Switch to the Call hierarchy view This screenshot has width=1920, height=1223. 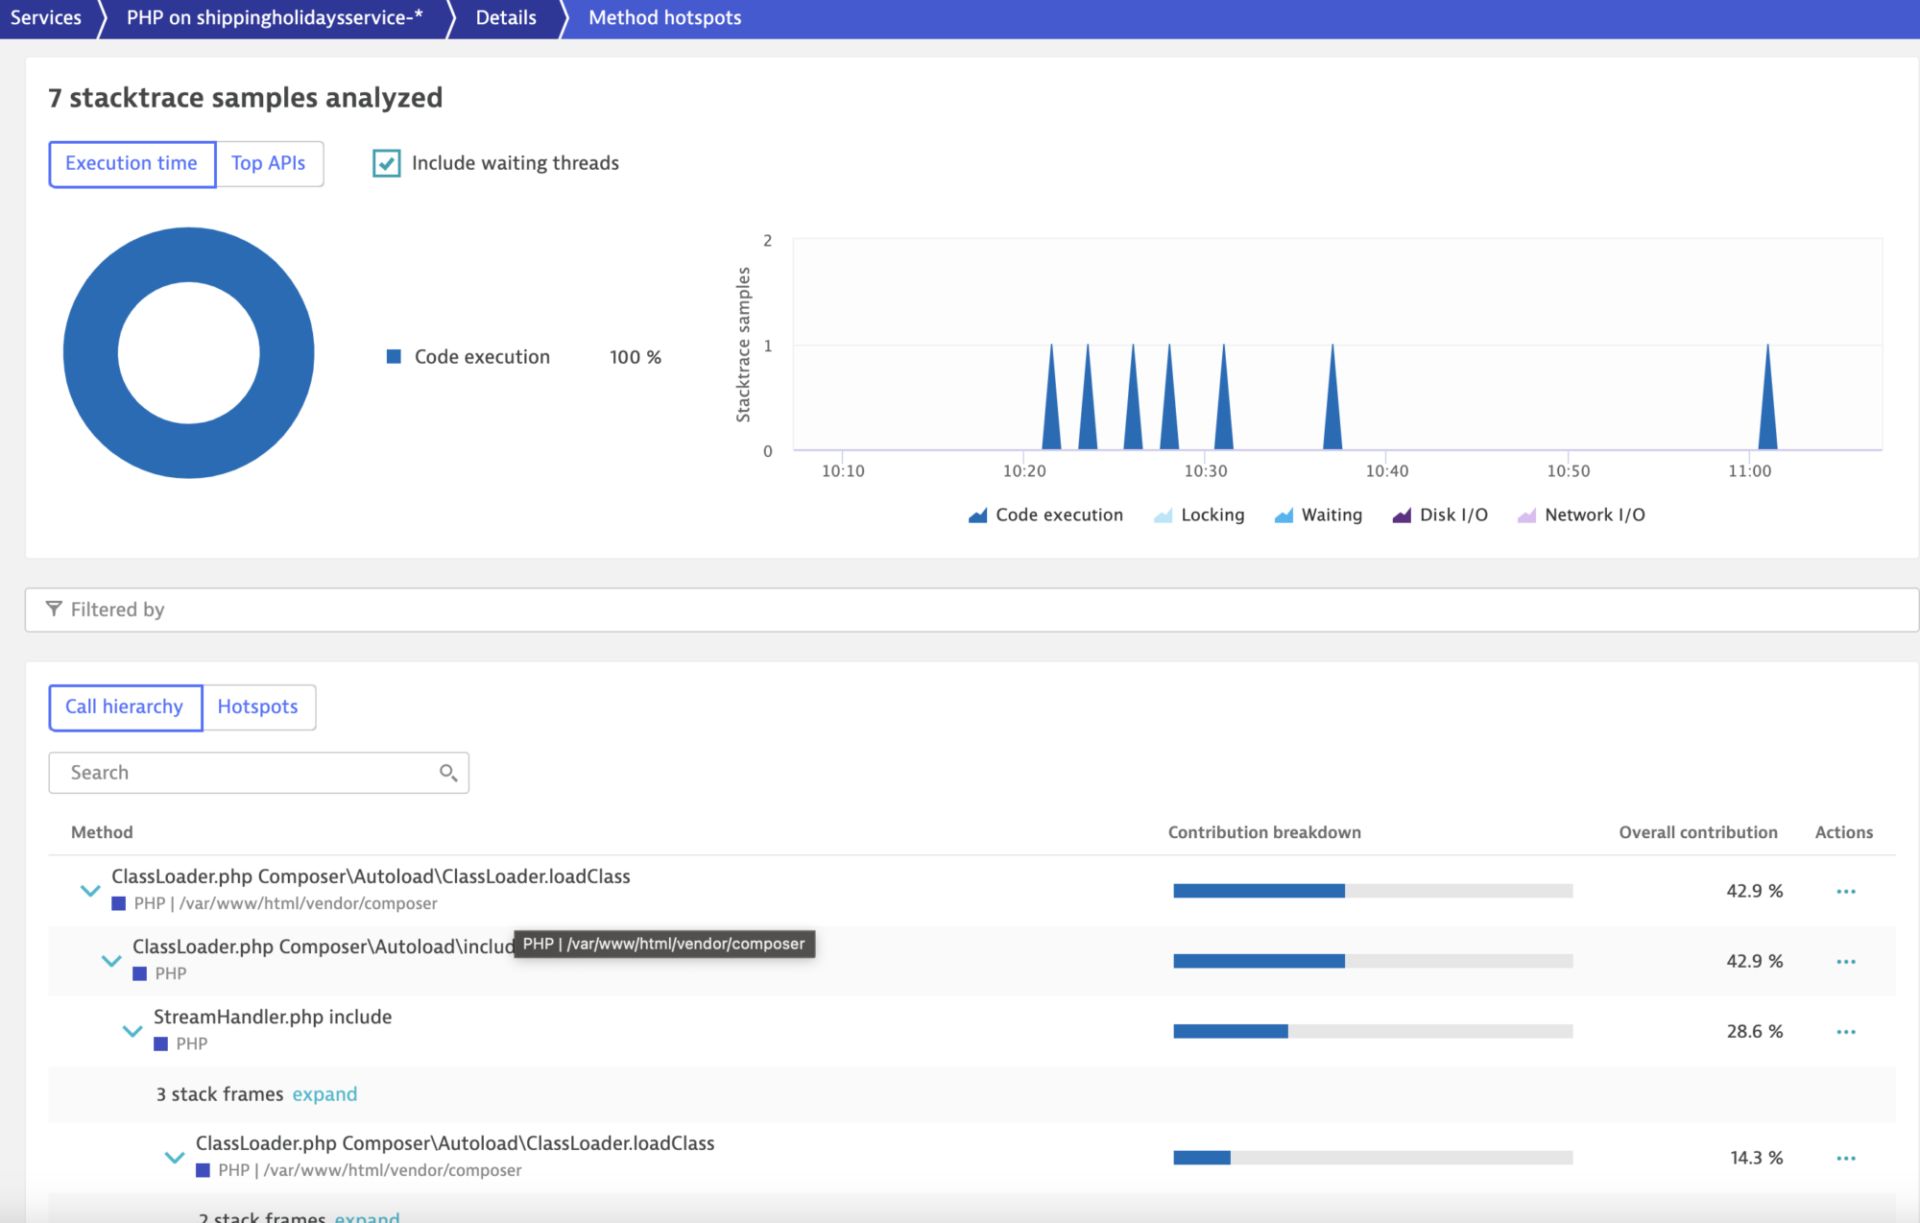tap(125, 707)
